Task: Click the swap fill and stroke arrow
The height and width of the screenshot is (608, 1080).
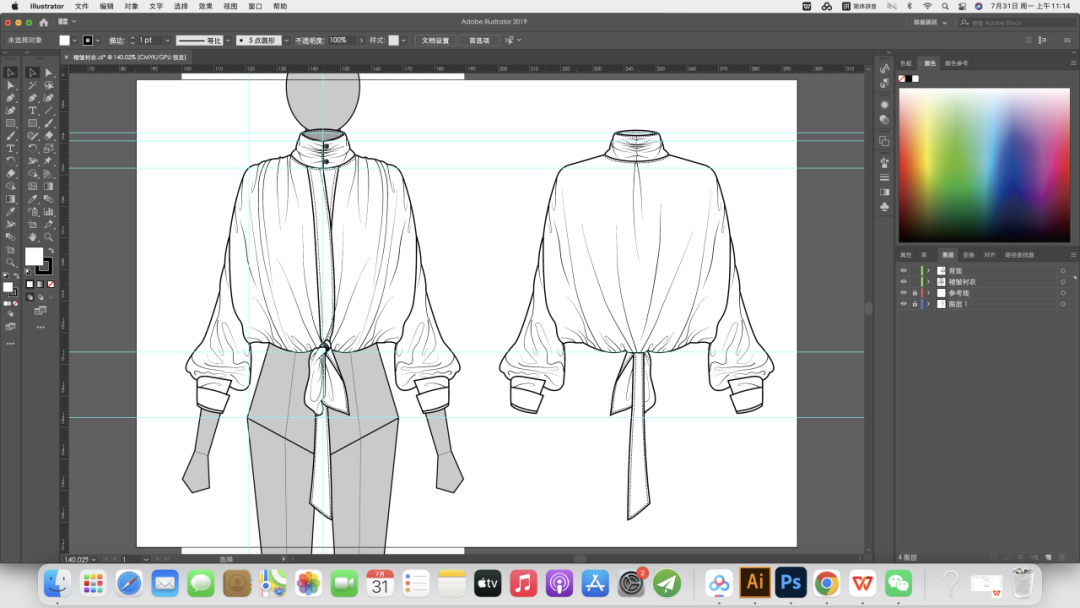Action: 51,251
